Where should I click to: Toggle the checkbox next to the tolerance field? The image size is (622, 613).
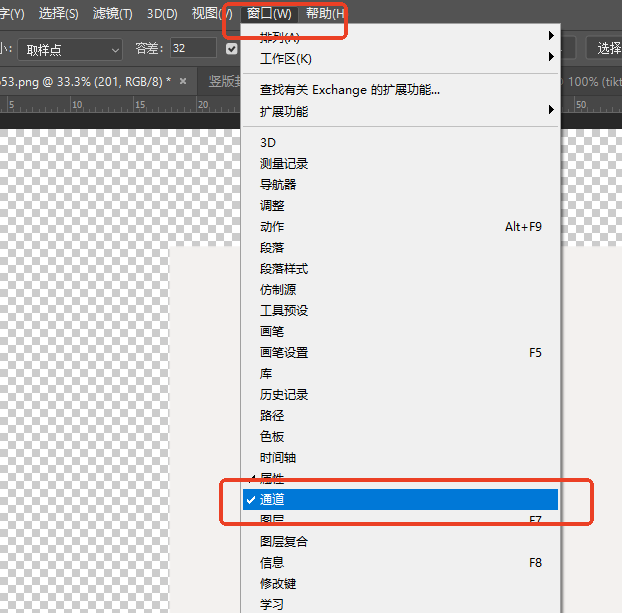click(232, 49)
